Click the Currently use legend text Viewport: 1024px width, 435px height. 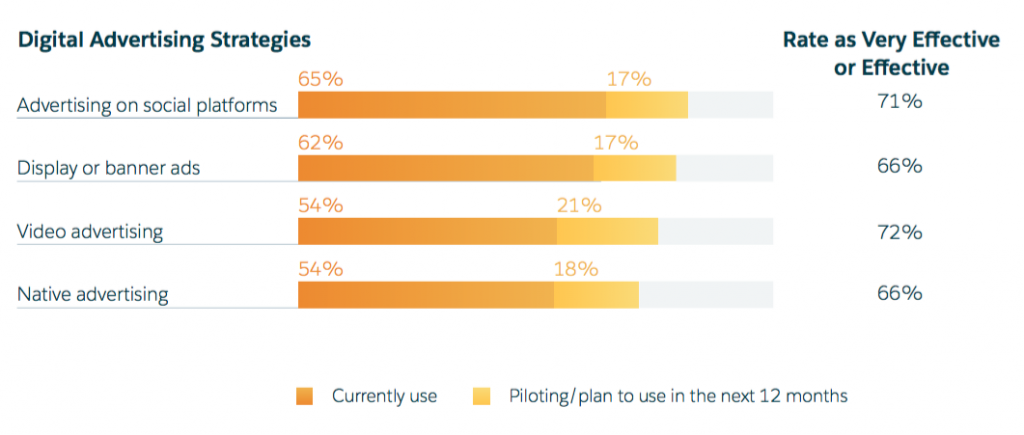384,397
